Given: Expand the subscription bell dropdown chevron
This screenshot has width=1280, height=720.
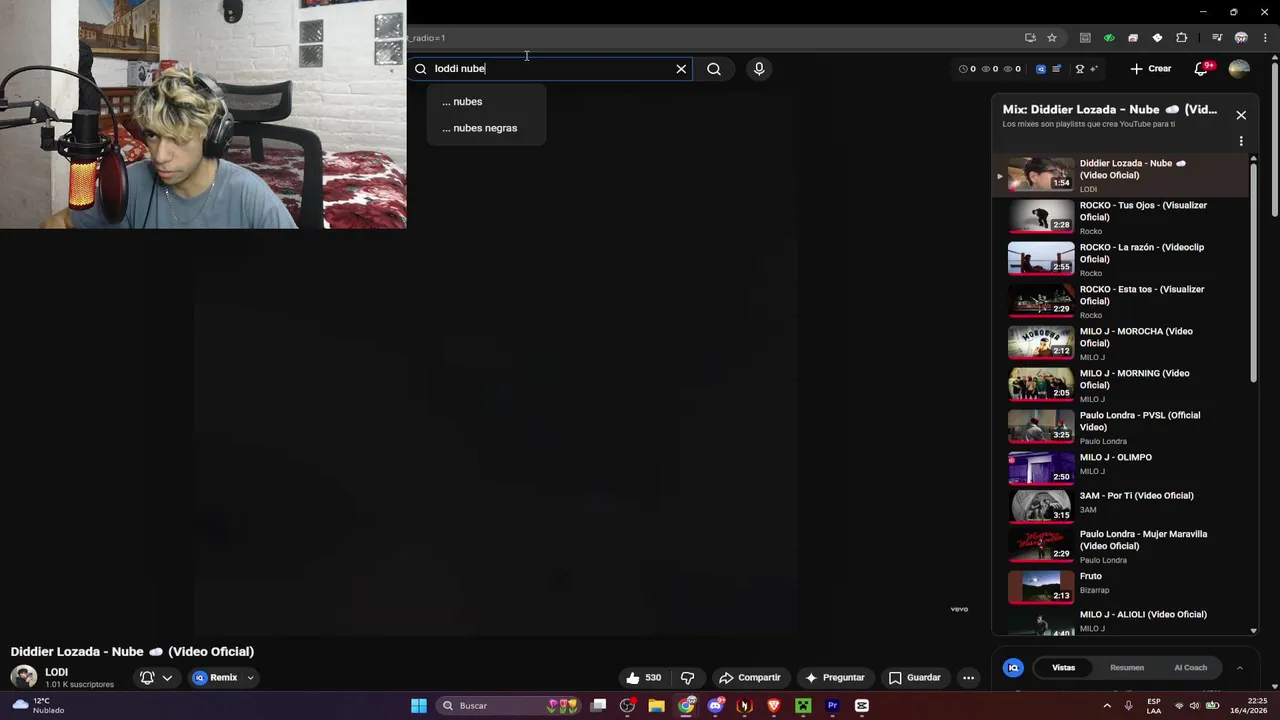Looking at the screenshot, I should point(167,677).
